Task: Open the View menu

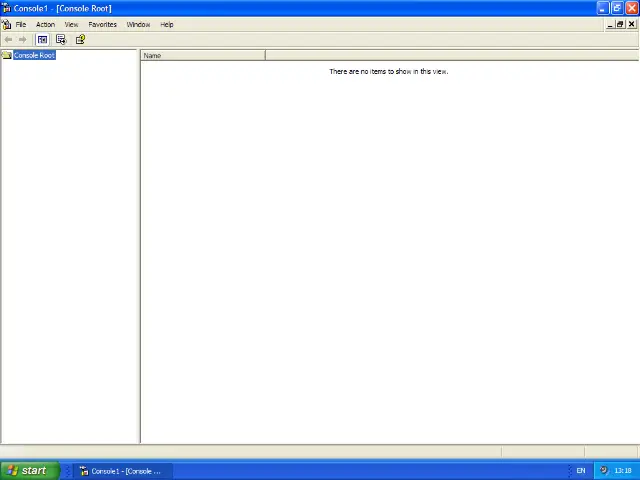Action: pos(71,24)
